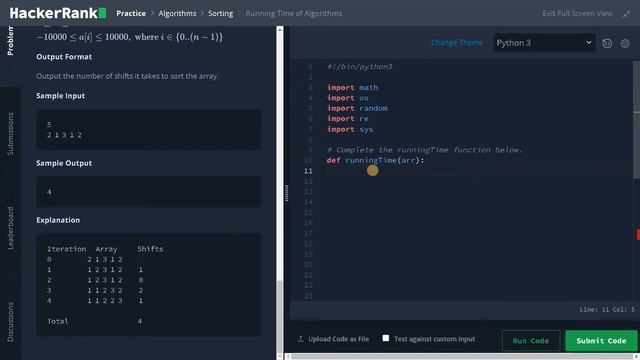The image size is (640, 360).
Task: Click Change Theme link
Action: click(x=457, y=42)
